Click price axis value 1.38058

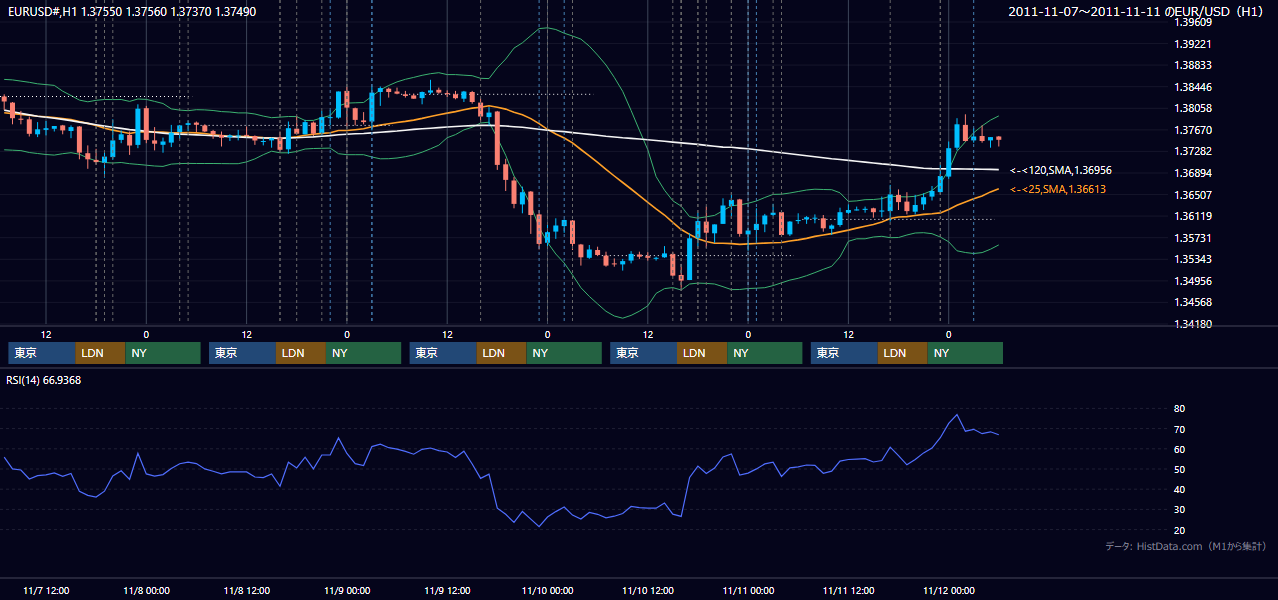pyautogui.click(x=1192, y=108)
